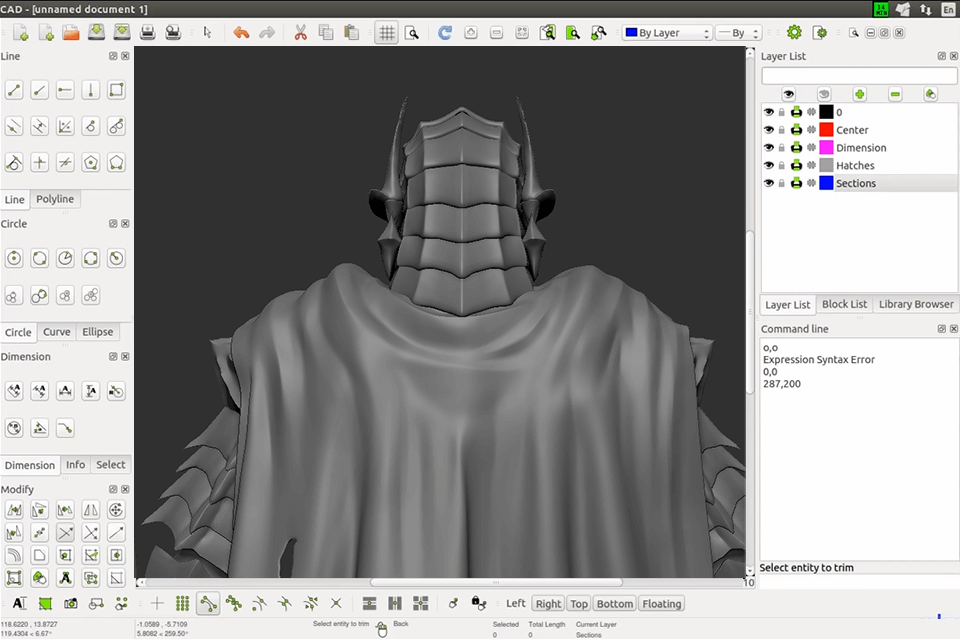Viewport: 960px width, 640px height.
Task: Open the By Layer color dropdown
Action: click(x=667, y=32)
